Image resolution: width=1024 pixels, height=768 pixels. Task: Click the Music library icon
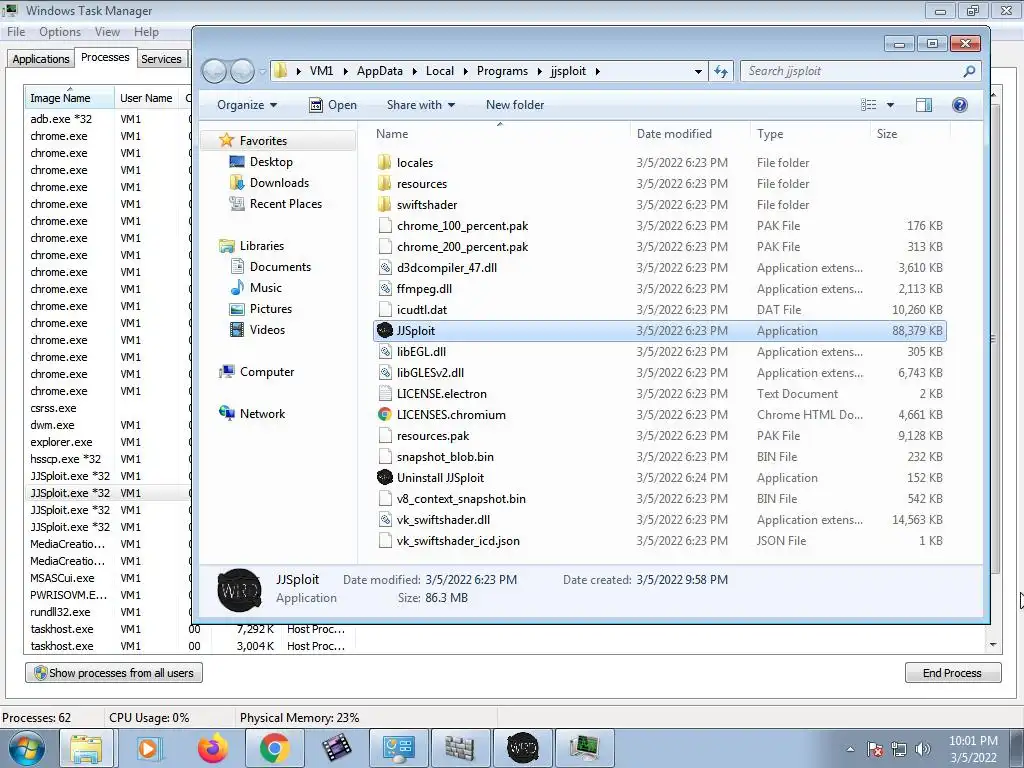237,288
